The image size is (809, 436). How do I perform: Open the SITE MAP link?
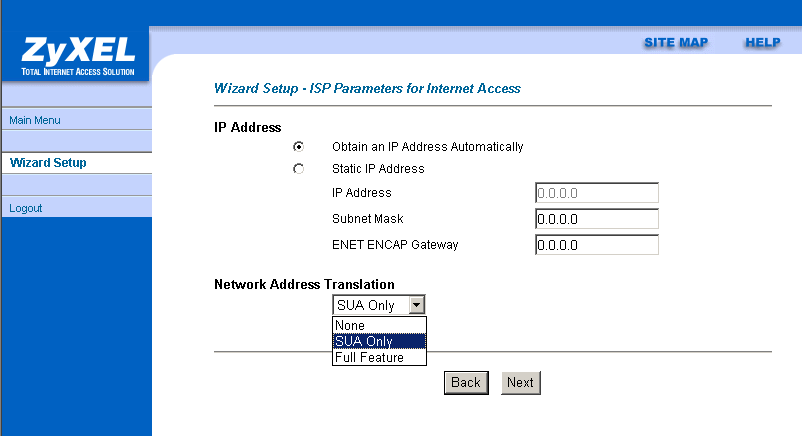[x=676, y=43]
